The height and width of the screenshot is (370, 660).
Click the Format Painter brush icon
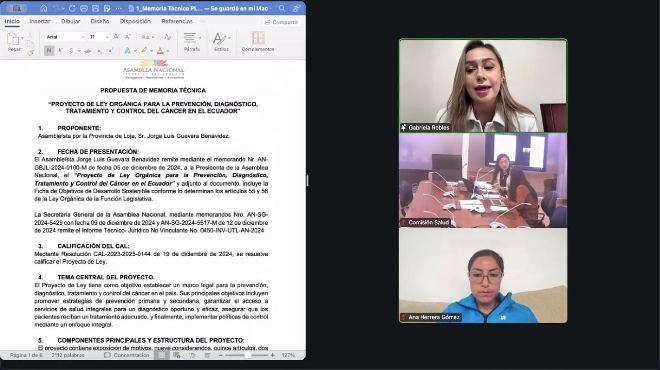coord(30,52)
